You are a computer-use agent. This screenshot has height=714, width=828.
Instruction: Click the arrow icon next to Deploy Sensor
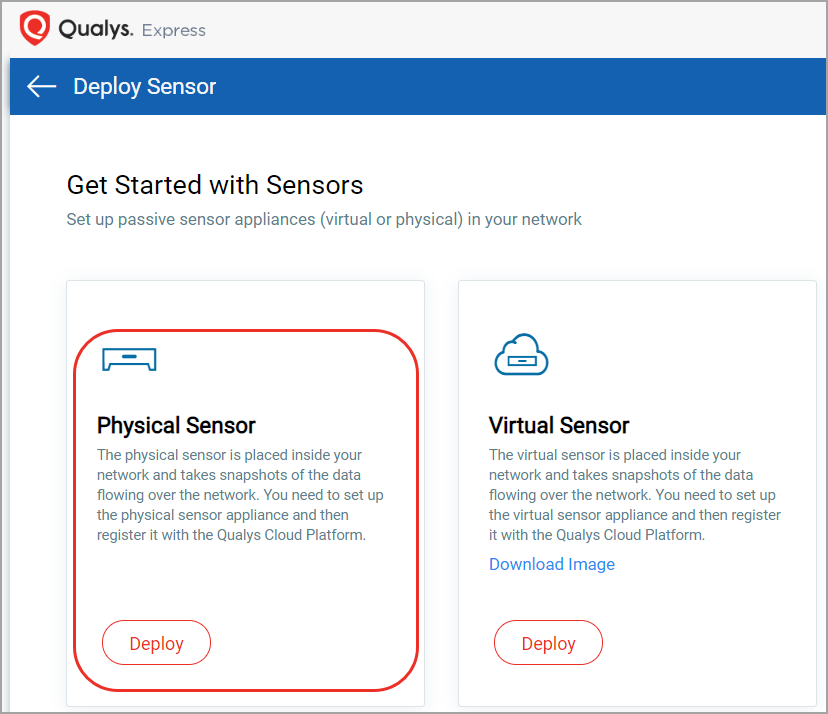coord(41,86)
